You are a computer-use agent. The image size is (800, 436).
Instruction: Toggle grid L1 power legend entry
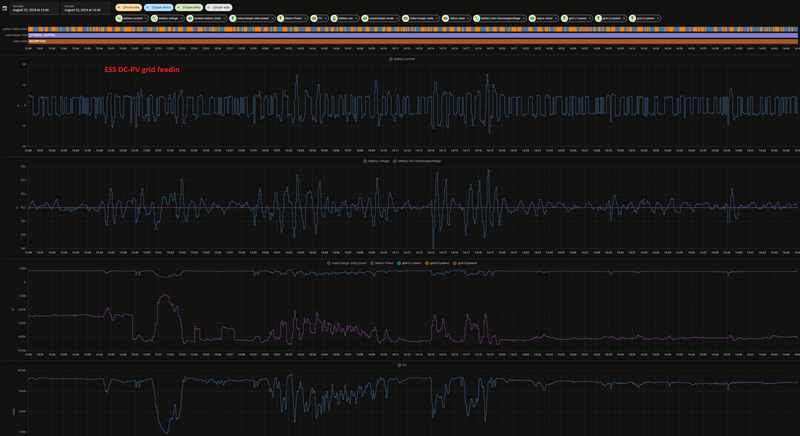[x=410, y=263]
